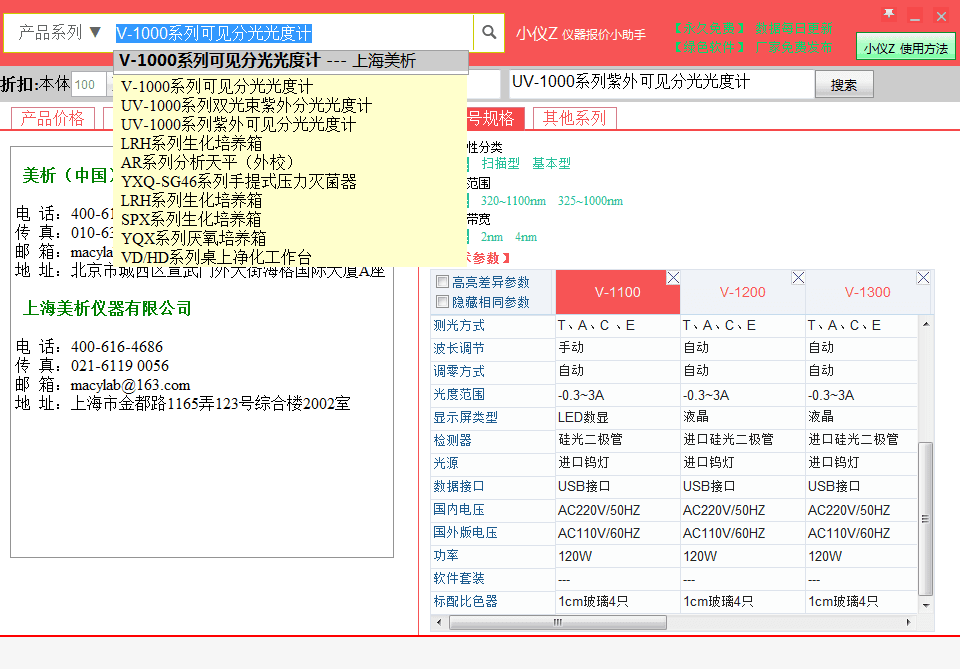The height and width of the screenshot is (670, 960).
Task: Select 2nm bandwidth filter
Action: (x=492, y=237)
